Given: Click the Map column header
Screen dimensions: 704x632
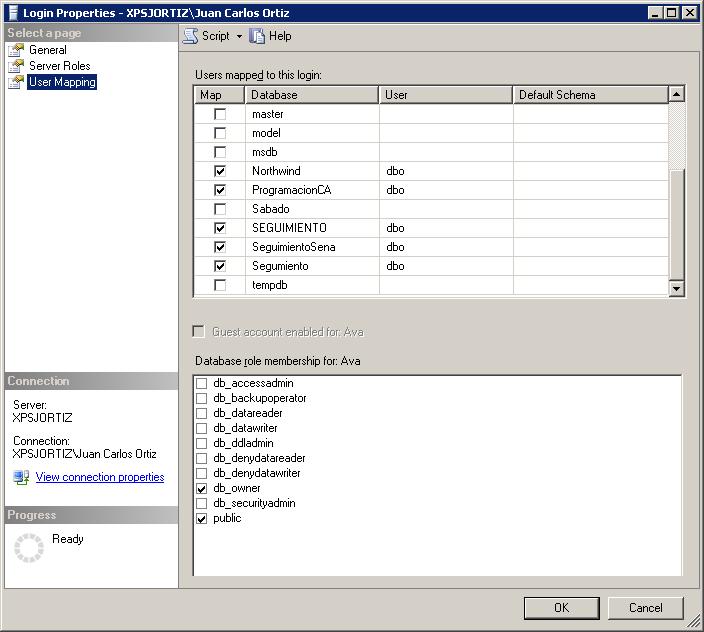Looking at the screenshot, I should pos(220,95).
